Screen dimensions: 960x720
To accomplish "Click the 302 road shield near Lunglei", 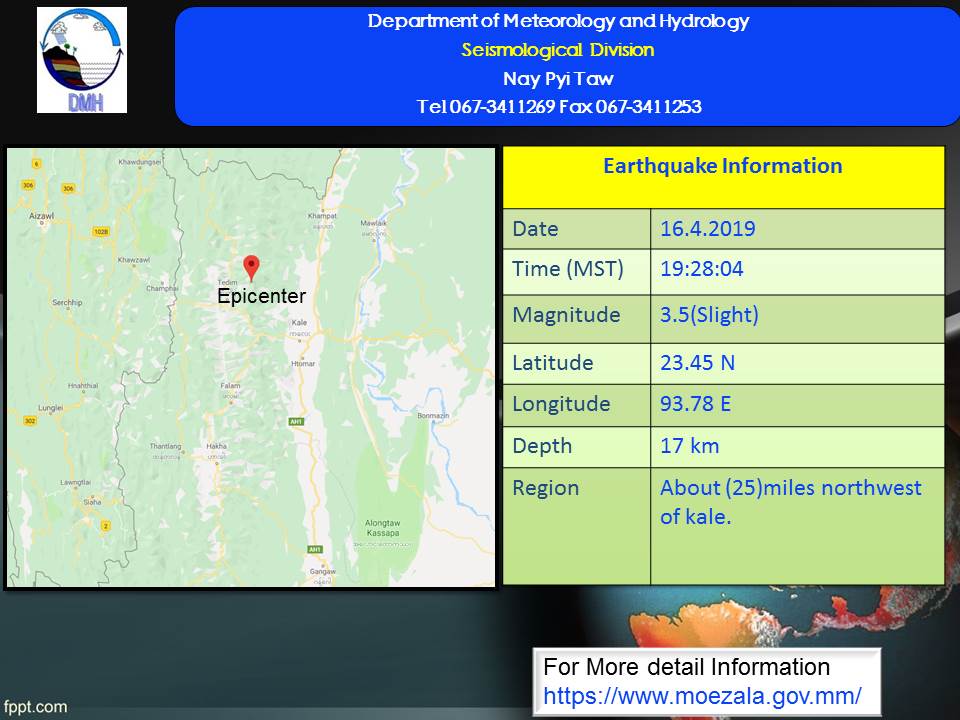I will point(30,421).
